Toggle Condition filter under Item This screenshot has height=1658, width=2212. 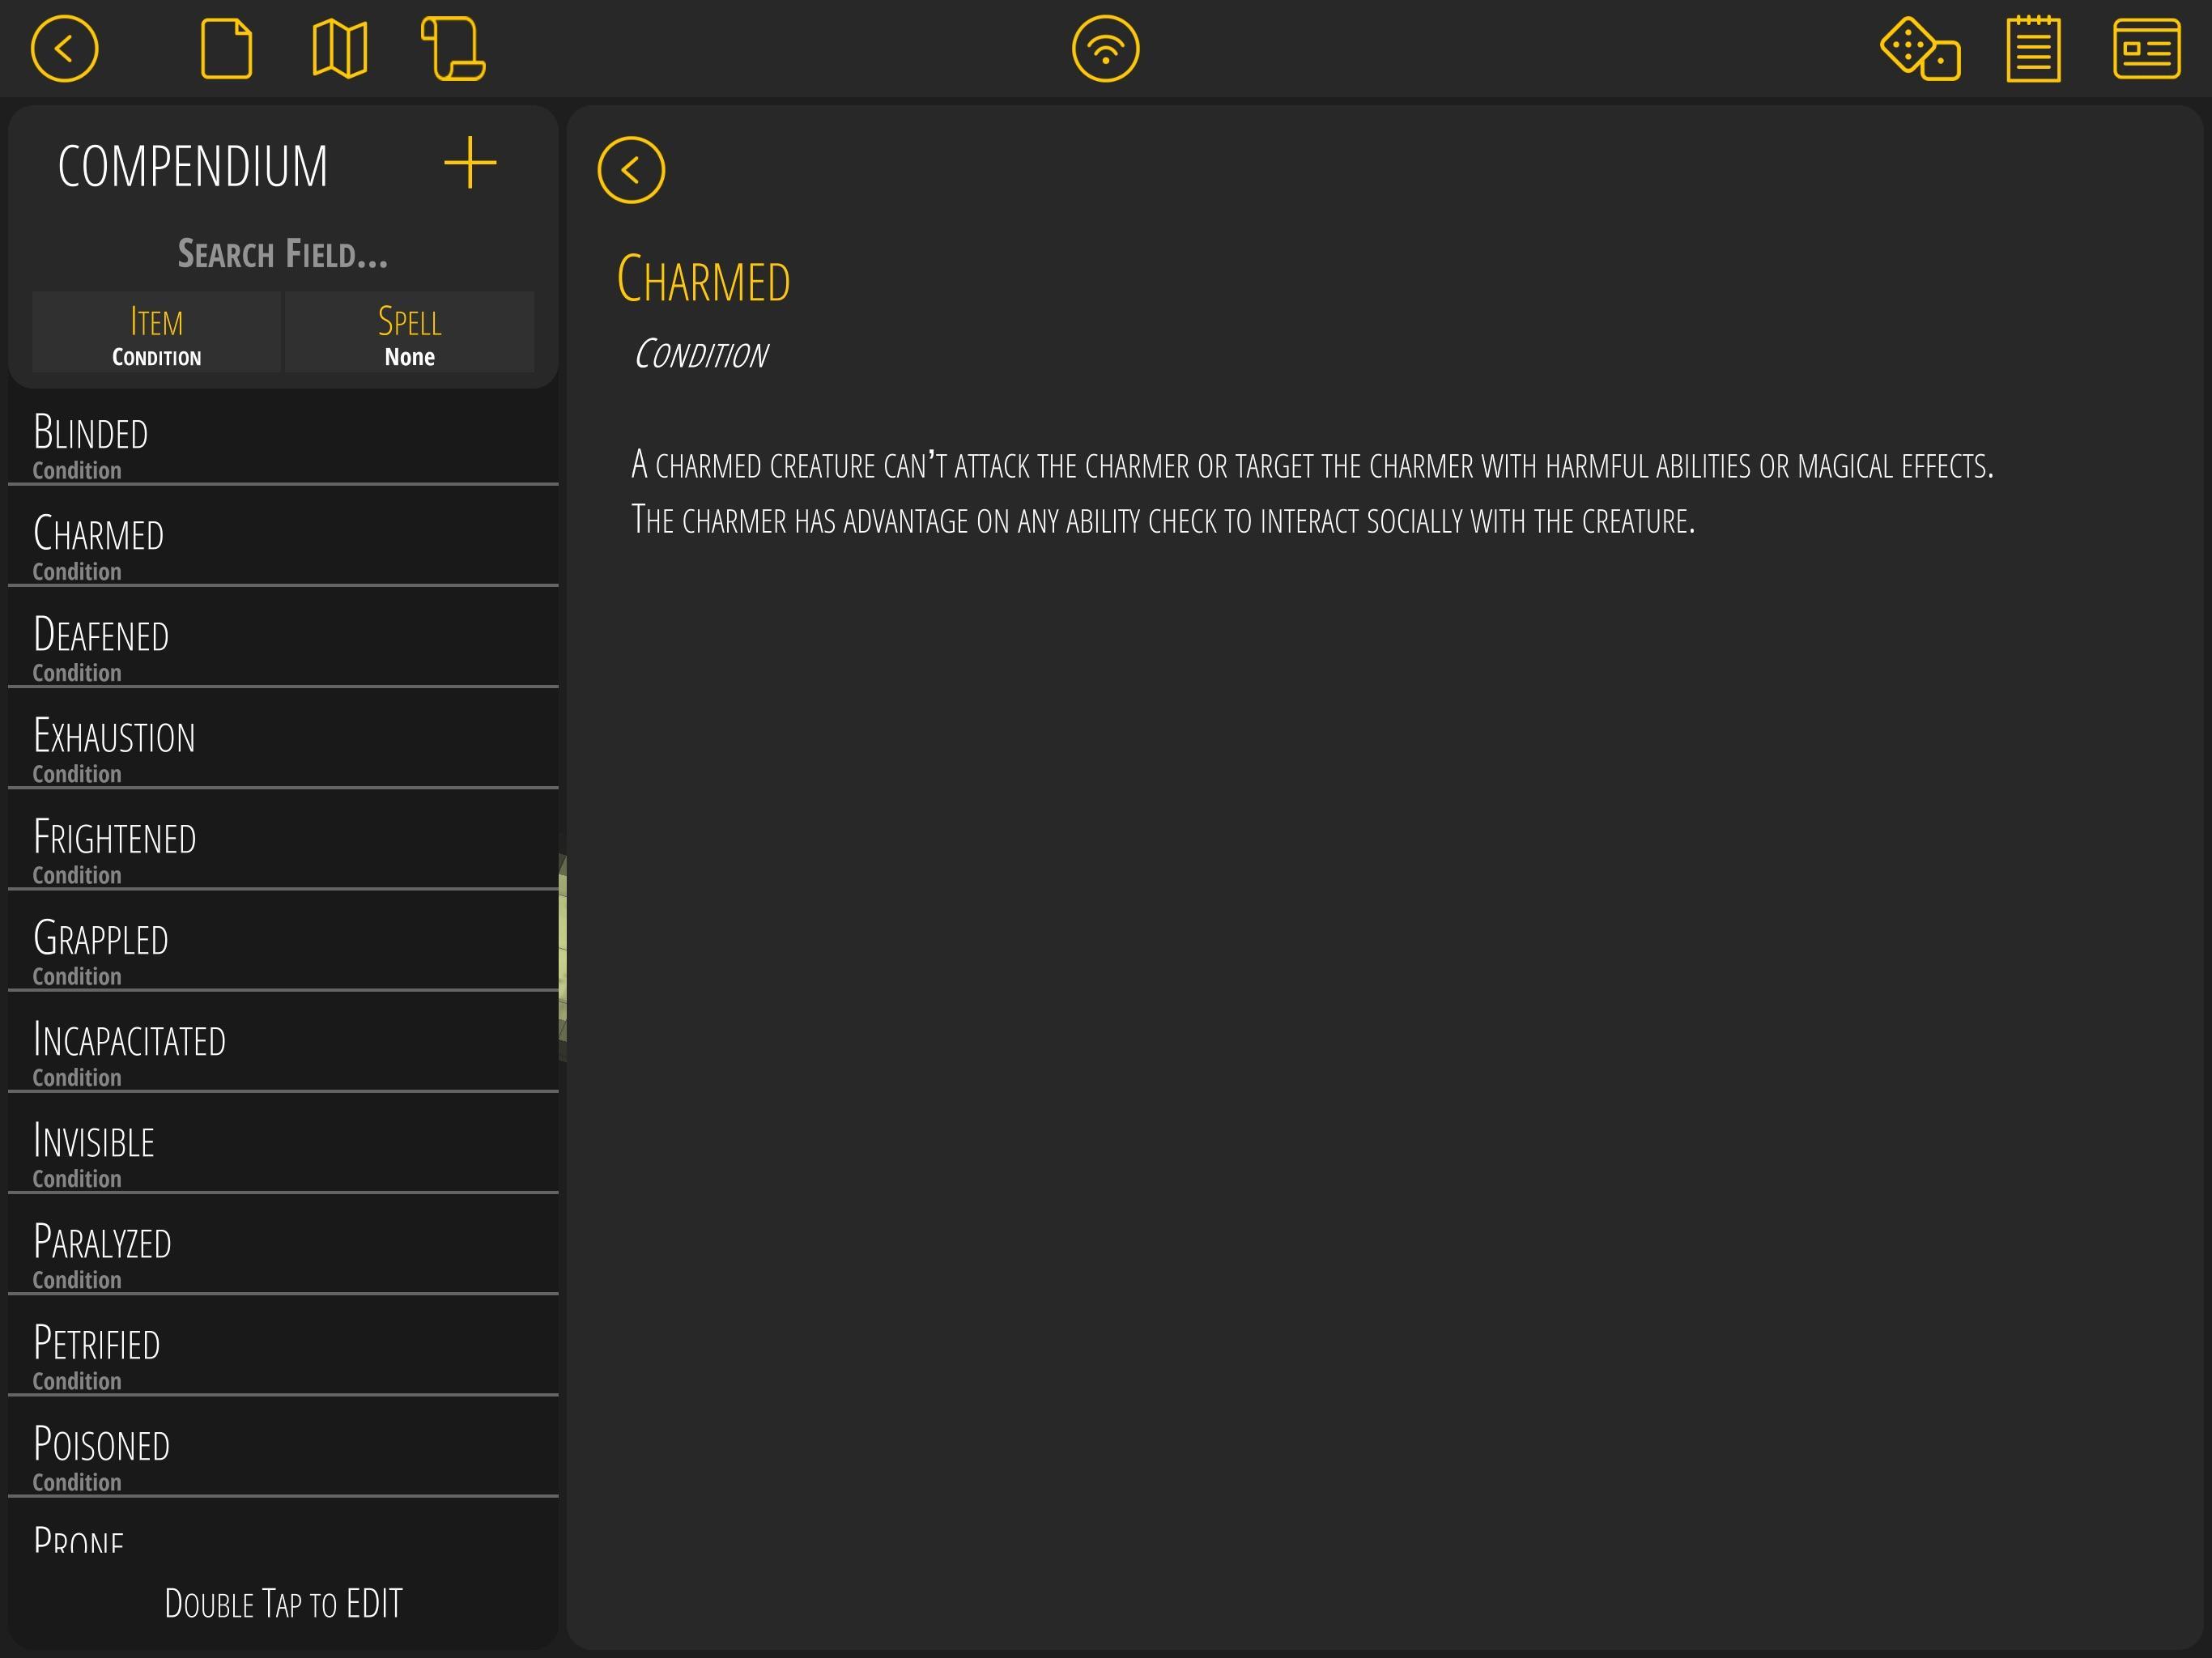pyautogui.click(x=157, y=357)
